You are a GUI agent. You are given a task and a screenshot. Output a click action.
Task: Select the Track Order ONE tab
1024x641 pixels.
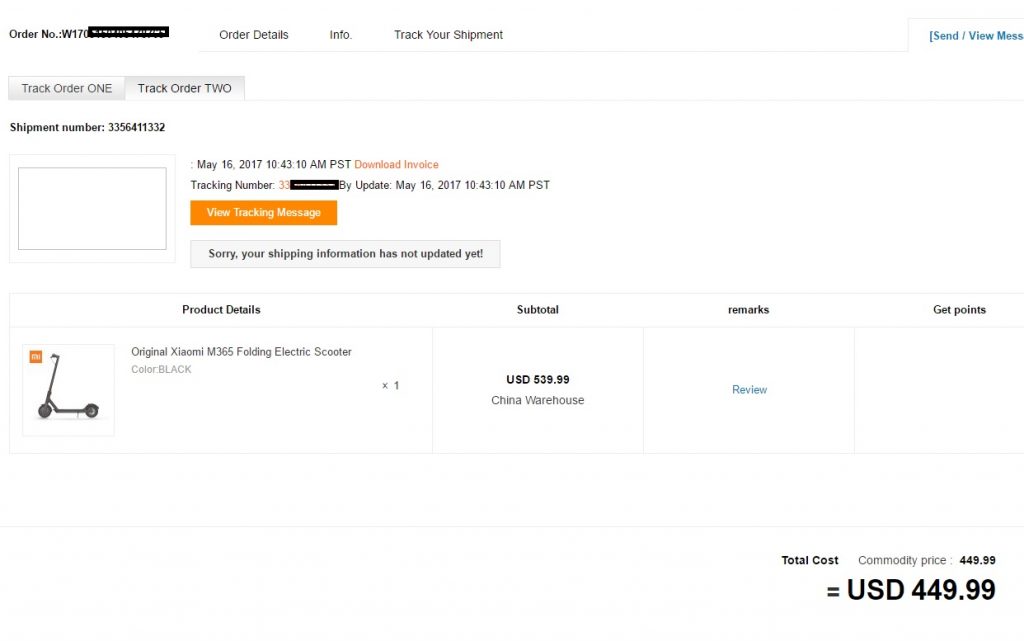tap(67, 88)
